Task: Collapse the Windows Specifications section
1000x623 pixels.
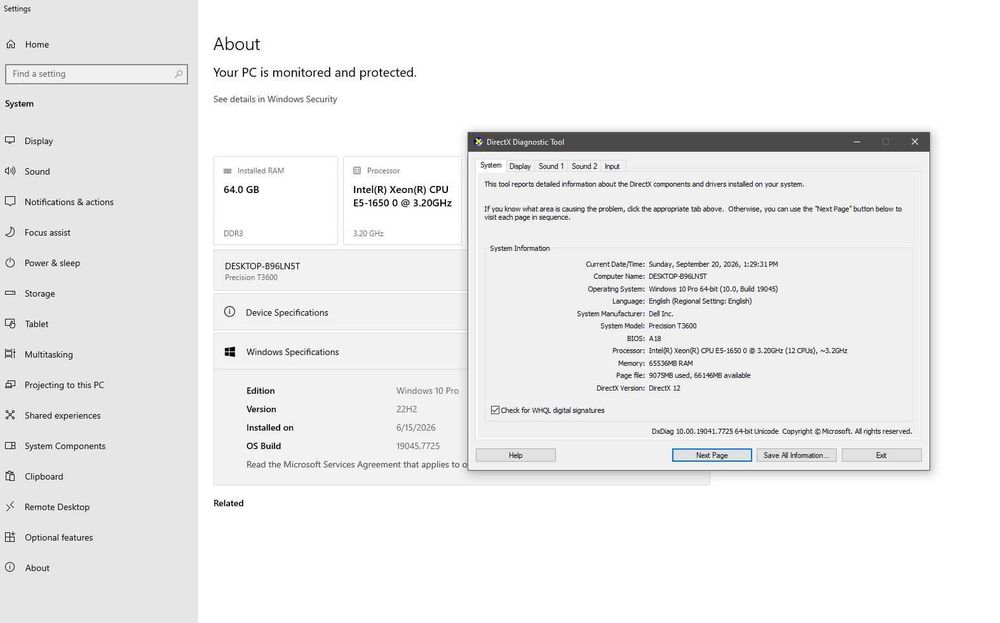Action: 341,351
